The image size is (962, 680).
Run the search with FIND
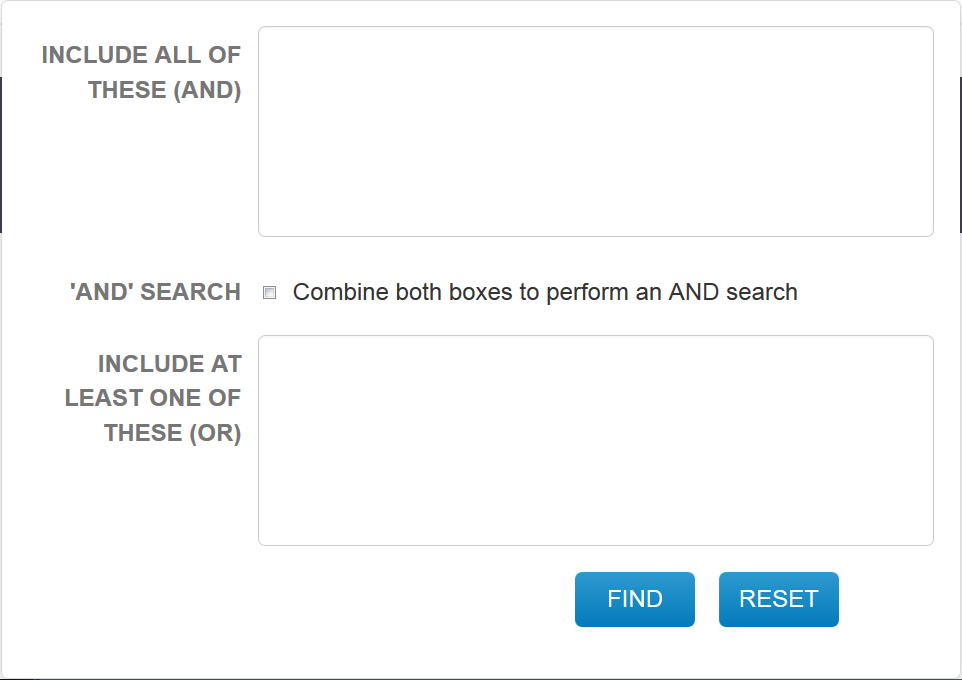click(634, 599)
